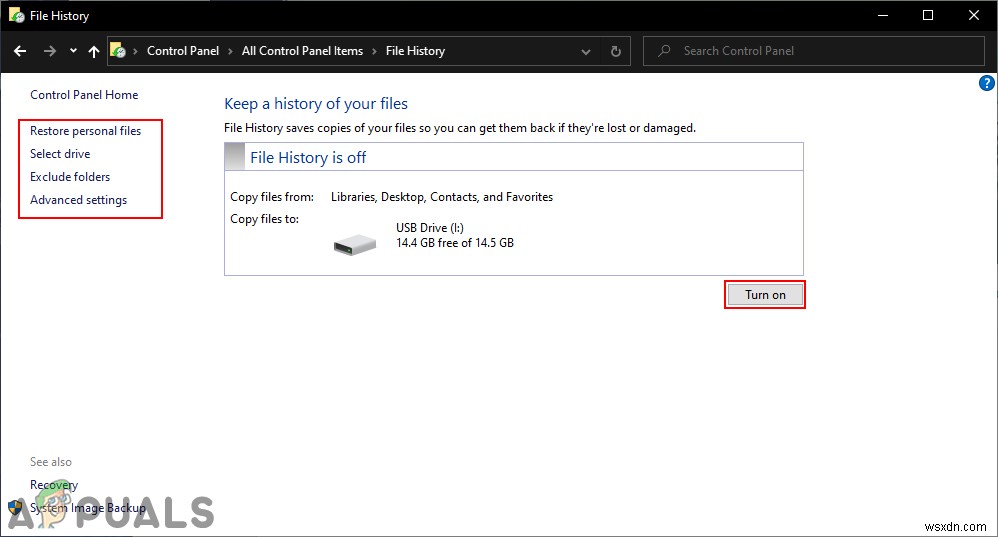Viewport: 998px width, 537px height.
Task: Open the Select drive link
Action: tap(60, 154)
